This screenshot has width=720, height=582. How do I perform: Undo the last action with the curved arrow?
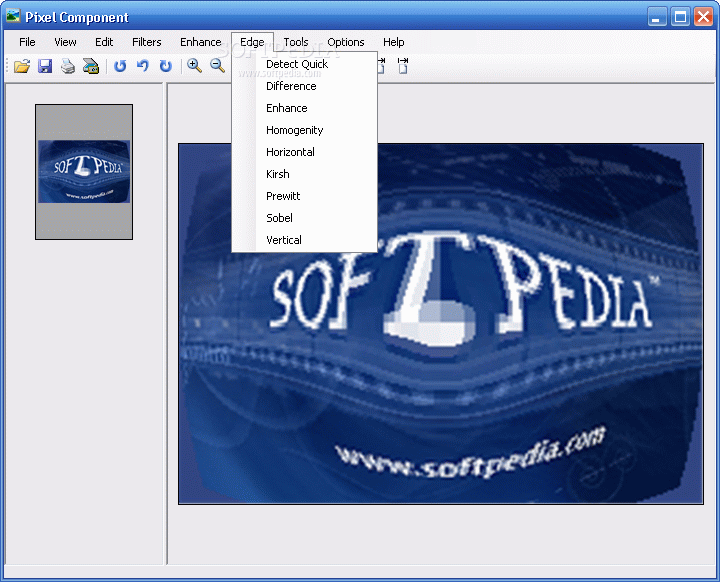[143, 66]
